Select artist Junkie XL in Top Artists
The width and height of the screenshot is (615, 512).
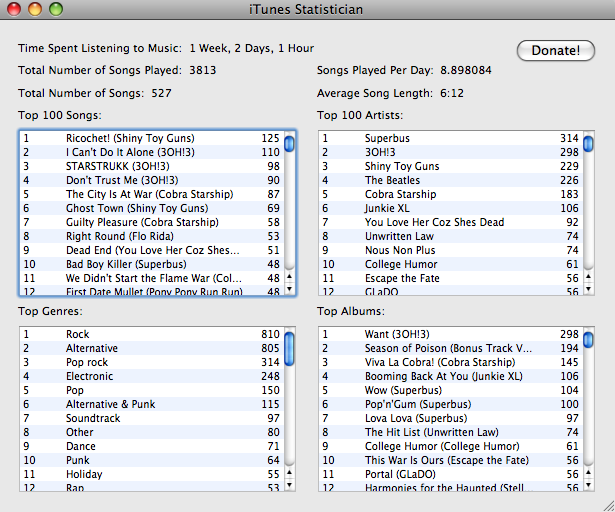451,208
